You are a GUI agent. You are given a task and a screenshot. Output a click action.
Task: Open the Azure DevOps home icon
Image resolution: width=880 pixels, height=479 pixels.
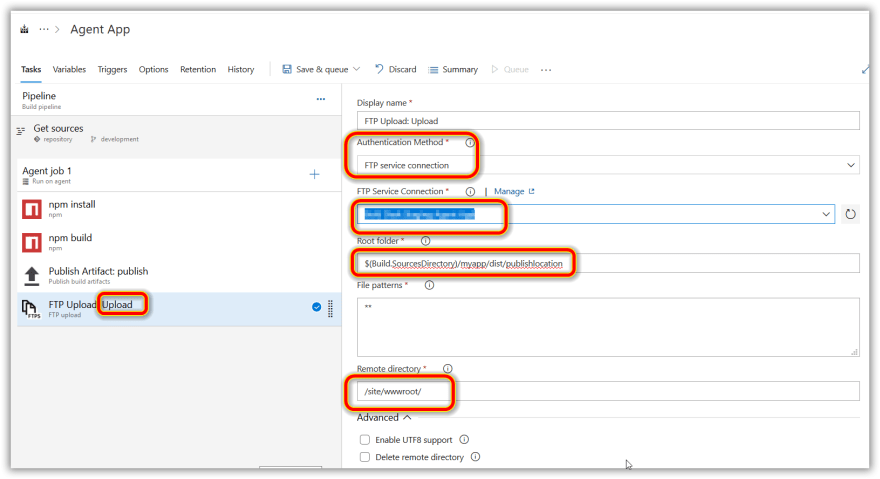click(x=24, y=29)
